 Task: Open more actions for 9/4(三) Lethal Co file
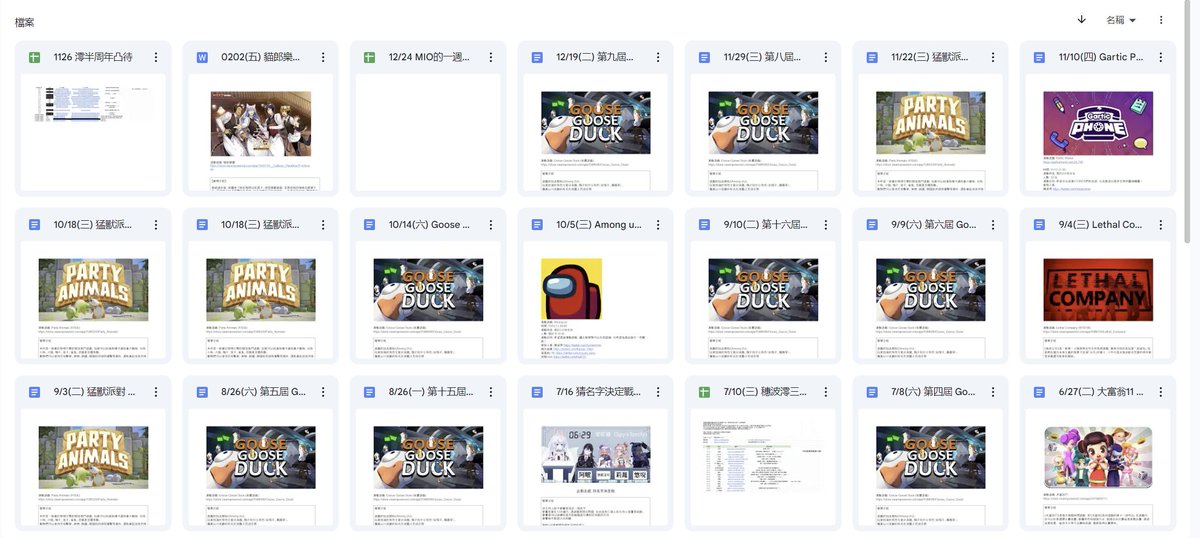click(x=1161, y=225)
